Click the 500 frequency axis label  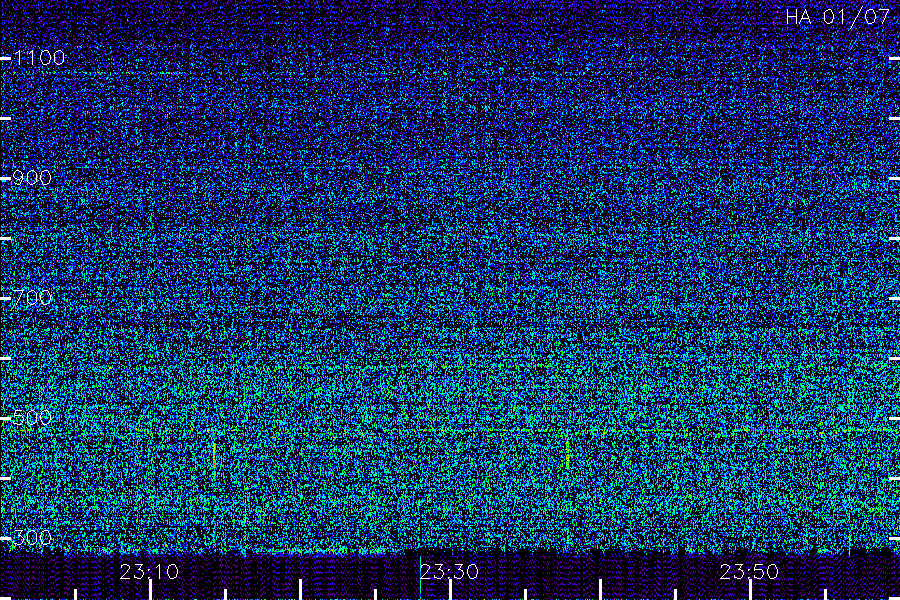tap(32, 417)
